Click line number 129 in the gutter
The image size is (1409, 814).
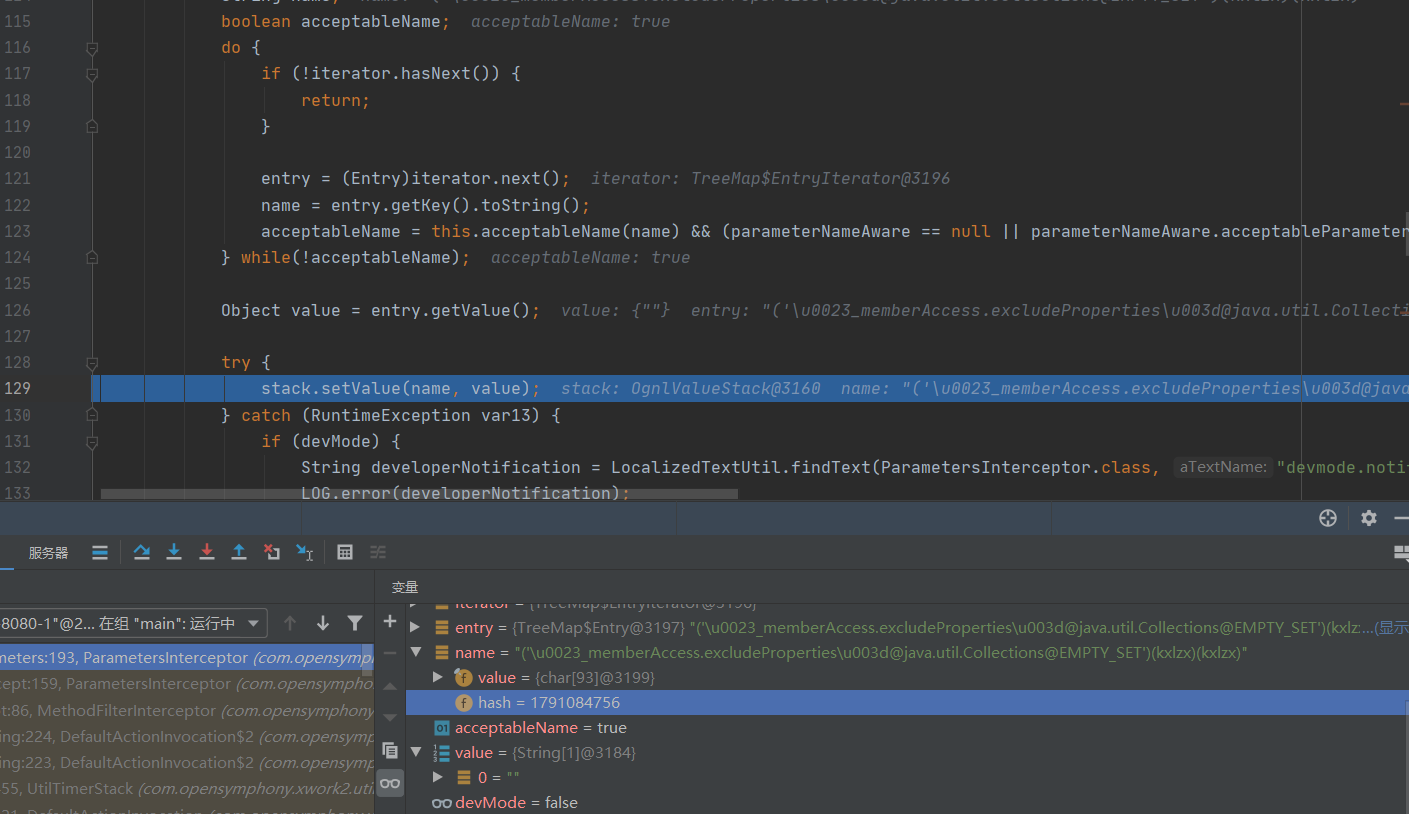[x=17, y=388]
